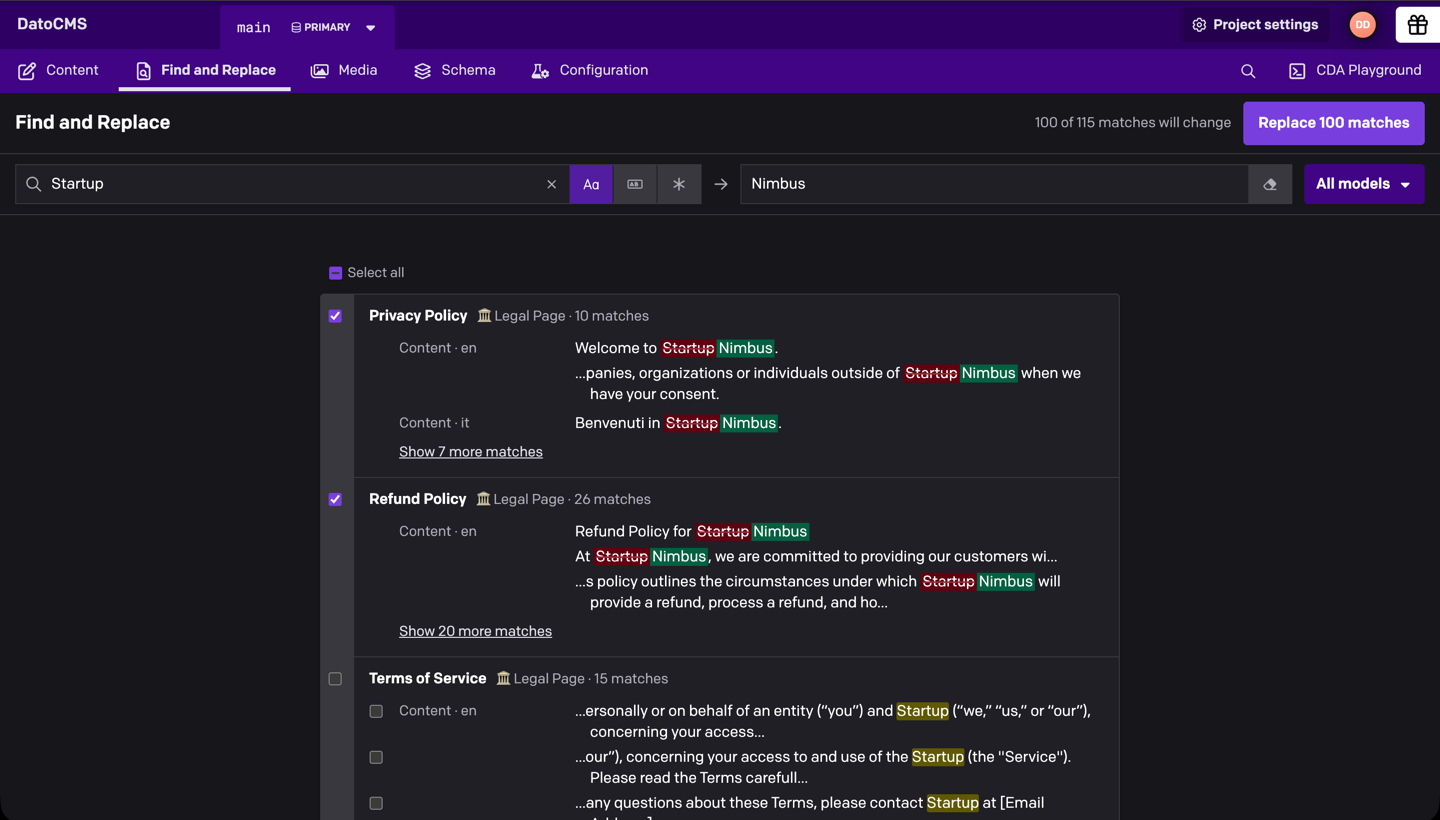Click the Media tab image icon
The width and height of the screenshot is (1440, 820).
320,71
